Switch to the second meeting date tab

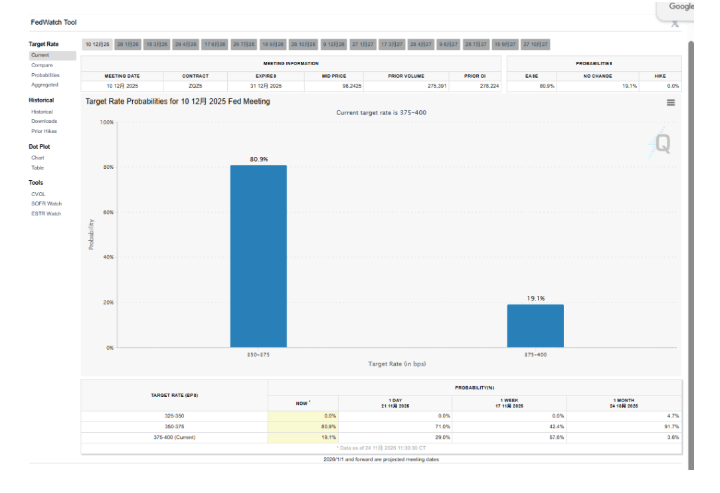[x=127, y=44]
